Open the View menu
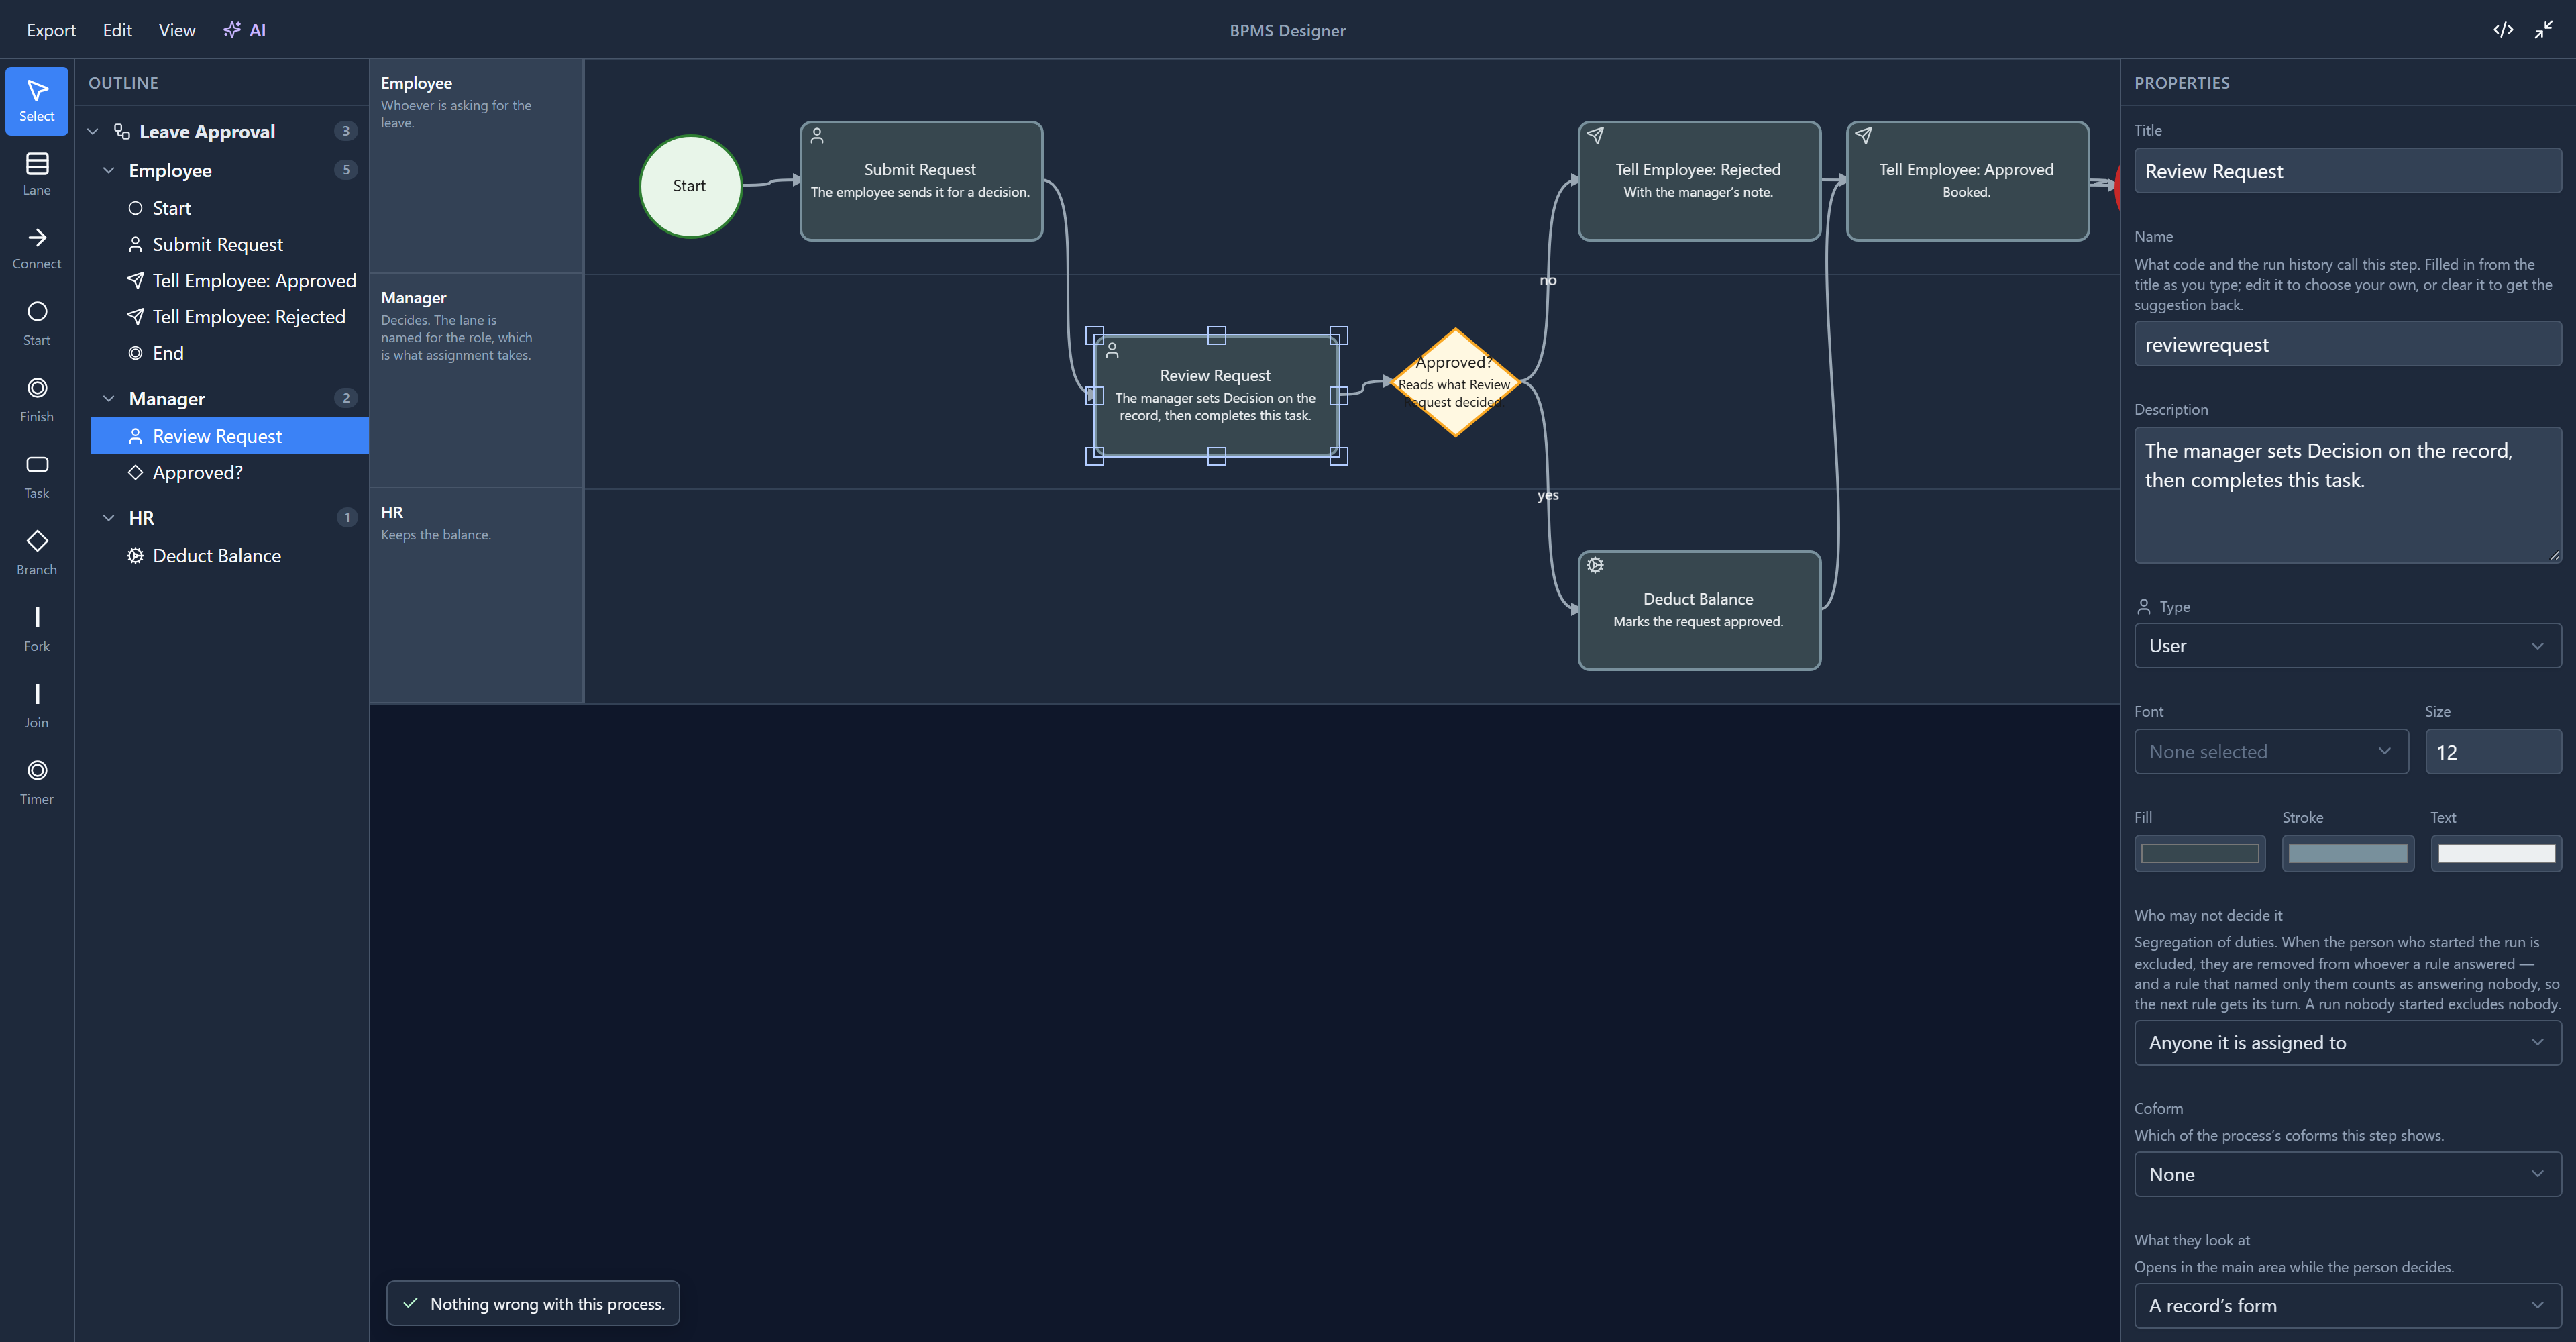Image resolution: width=2576 pixels, height=1342 pixels. click(177, 30)
